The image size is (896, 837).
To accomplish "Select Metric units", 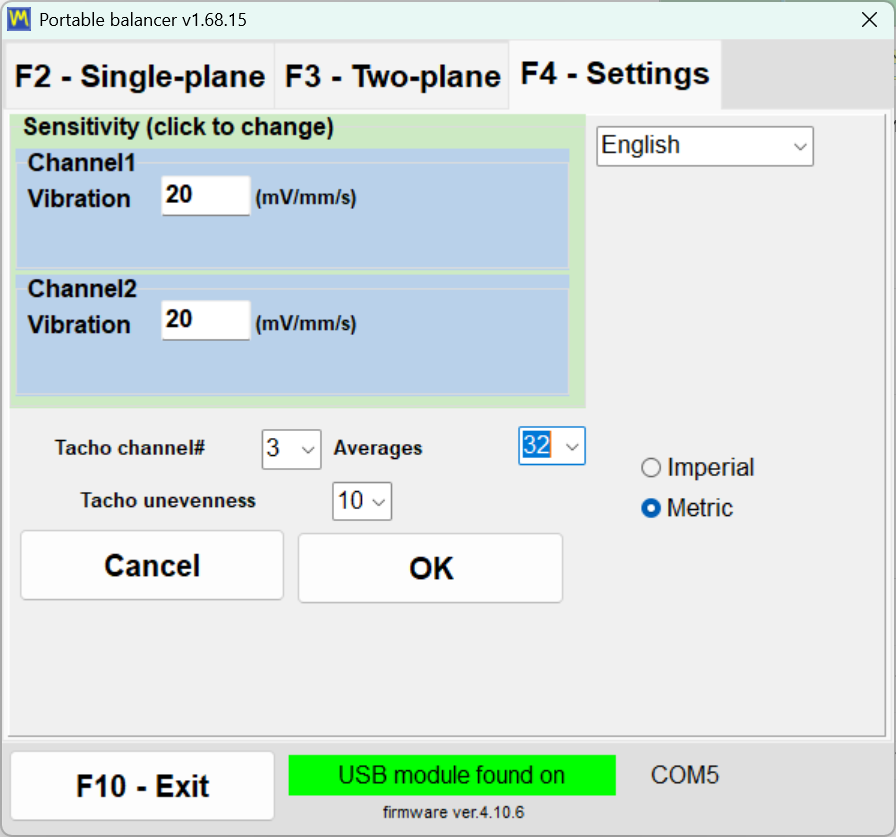I will tap(651, 508).
